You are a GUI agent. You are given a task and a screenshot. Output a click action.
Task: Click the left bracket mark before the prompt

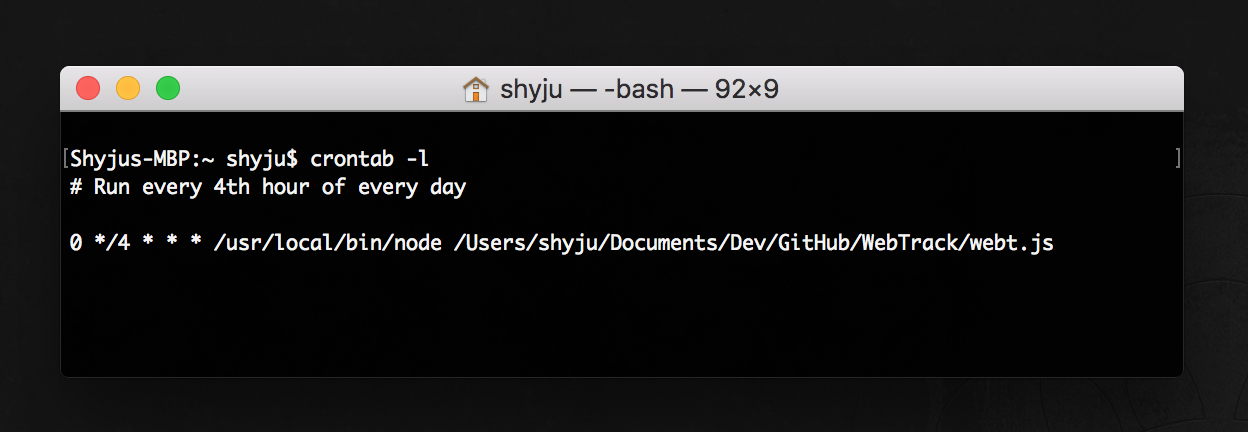tap(65, 158)
